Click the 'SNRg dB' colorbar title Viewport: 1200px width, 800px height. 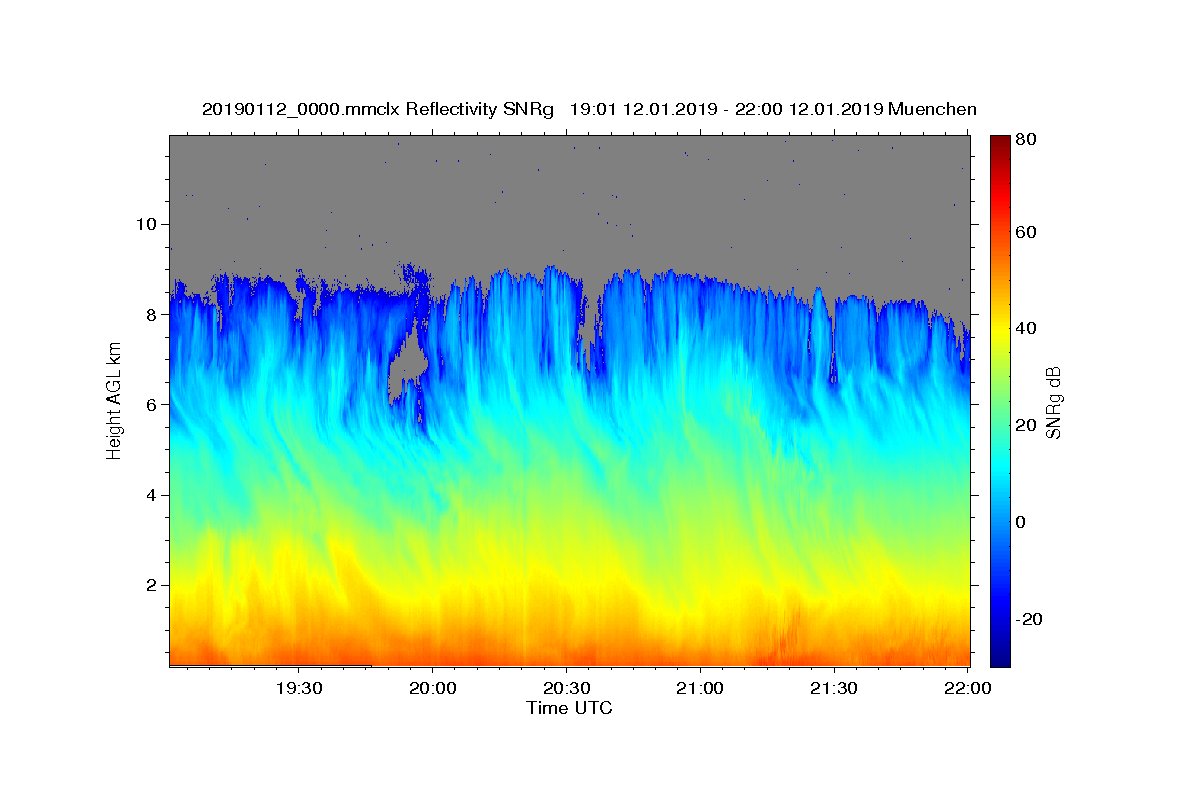point(1054,402)
